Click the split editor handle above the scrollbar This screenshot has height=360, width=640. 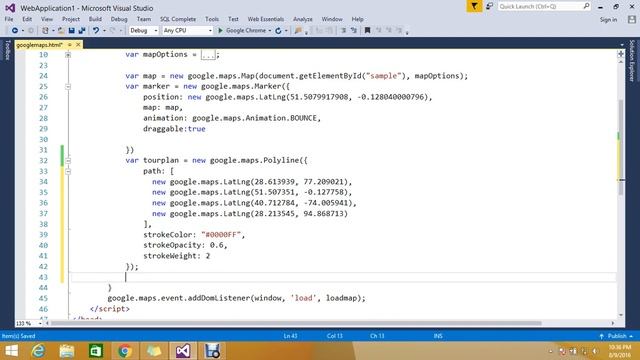pyautogui.click(x=621, y=54)
